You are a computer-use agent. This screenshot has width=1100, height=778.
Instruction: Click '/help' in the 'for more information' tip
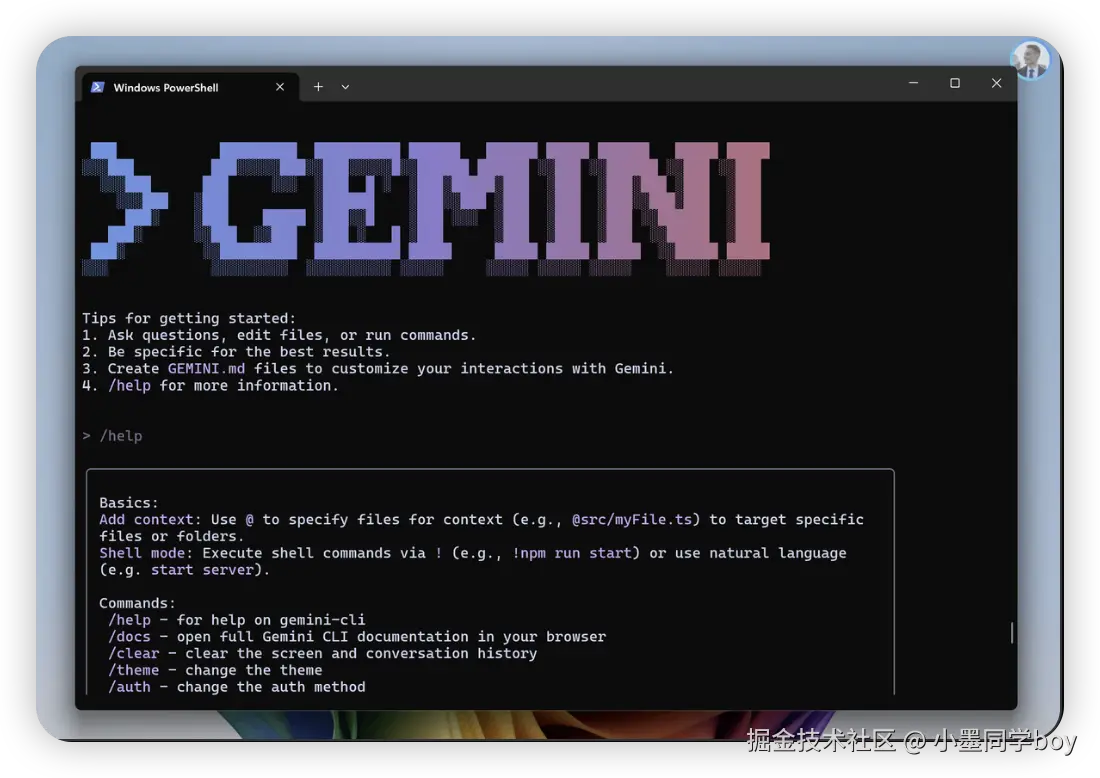(129, 385)
